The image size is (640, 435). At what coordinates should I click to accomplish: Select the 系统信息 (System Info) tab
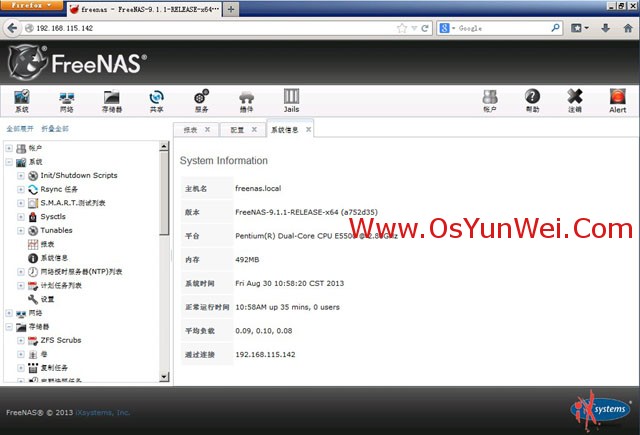(x=284, y=130)
